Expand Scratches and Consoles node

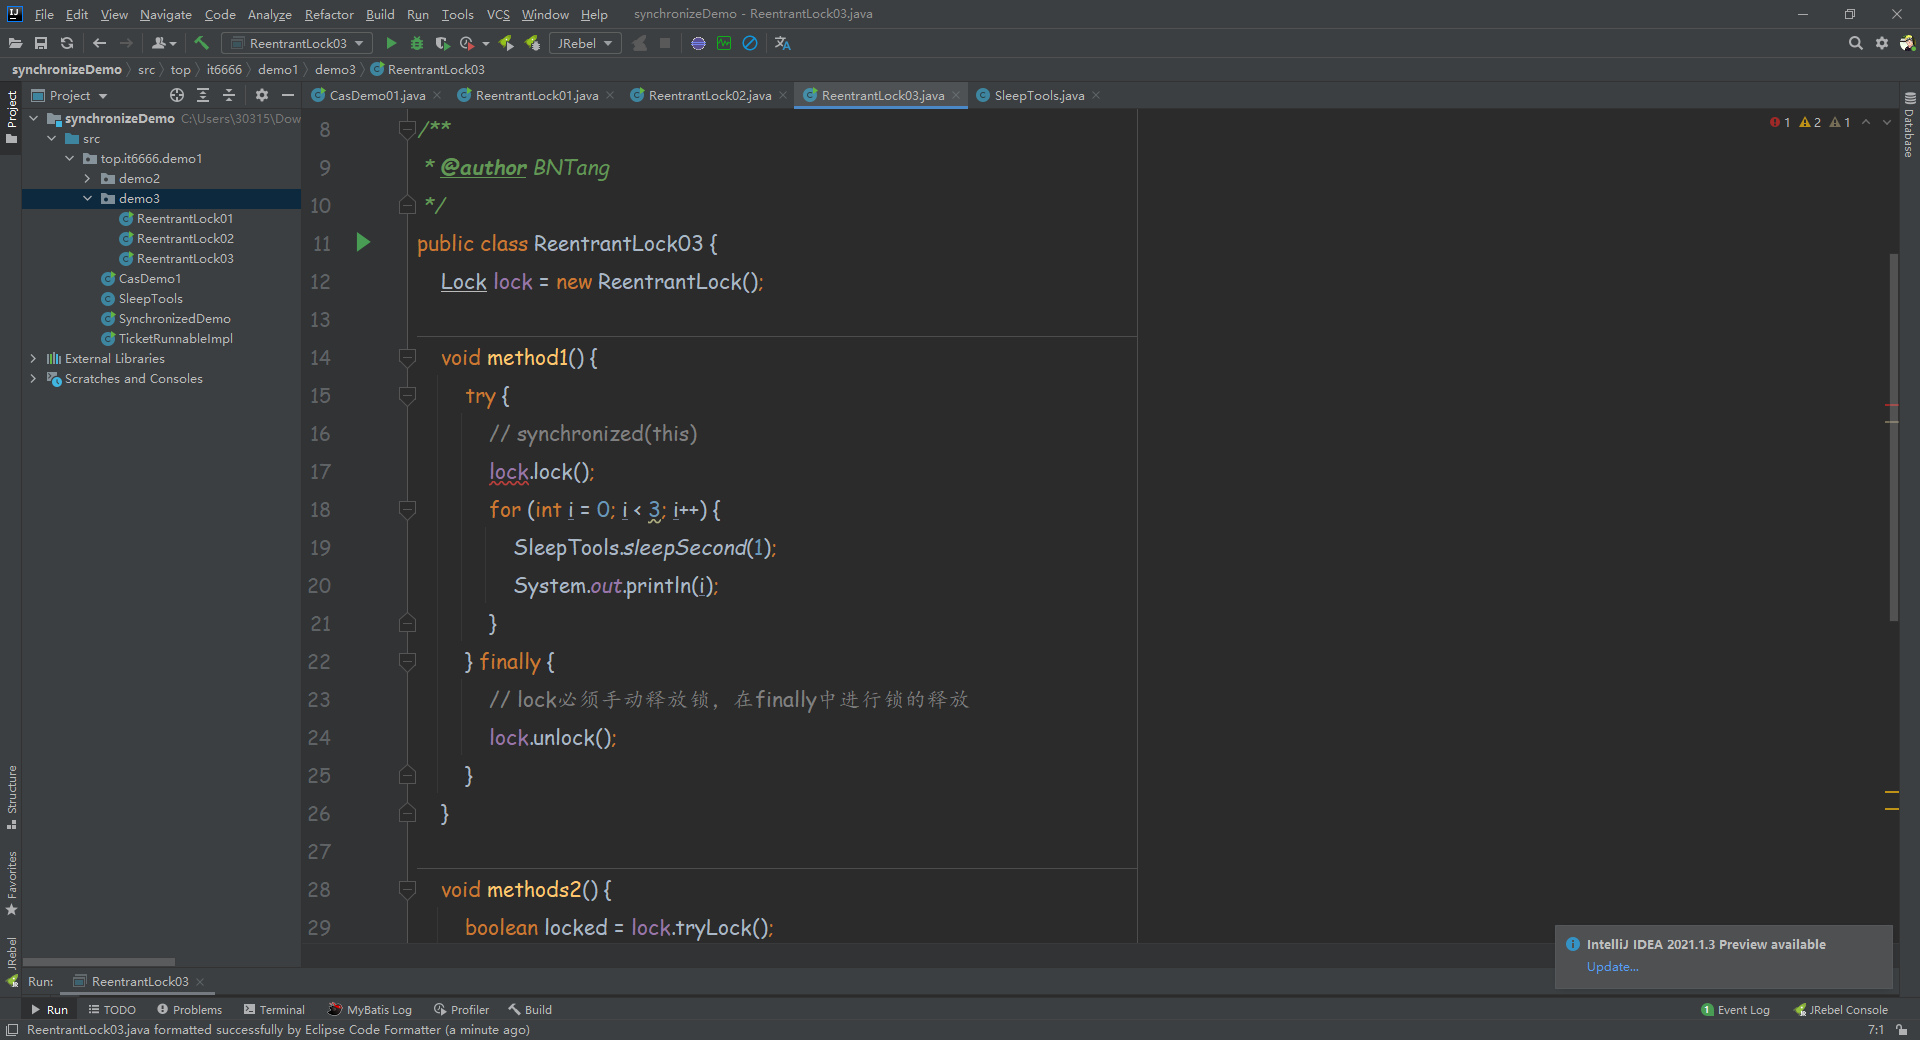(33, 378)
